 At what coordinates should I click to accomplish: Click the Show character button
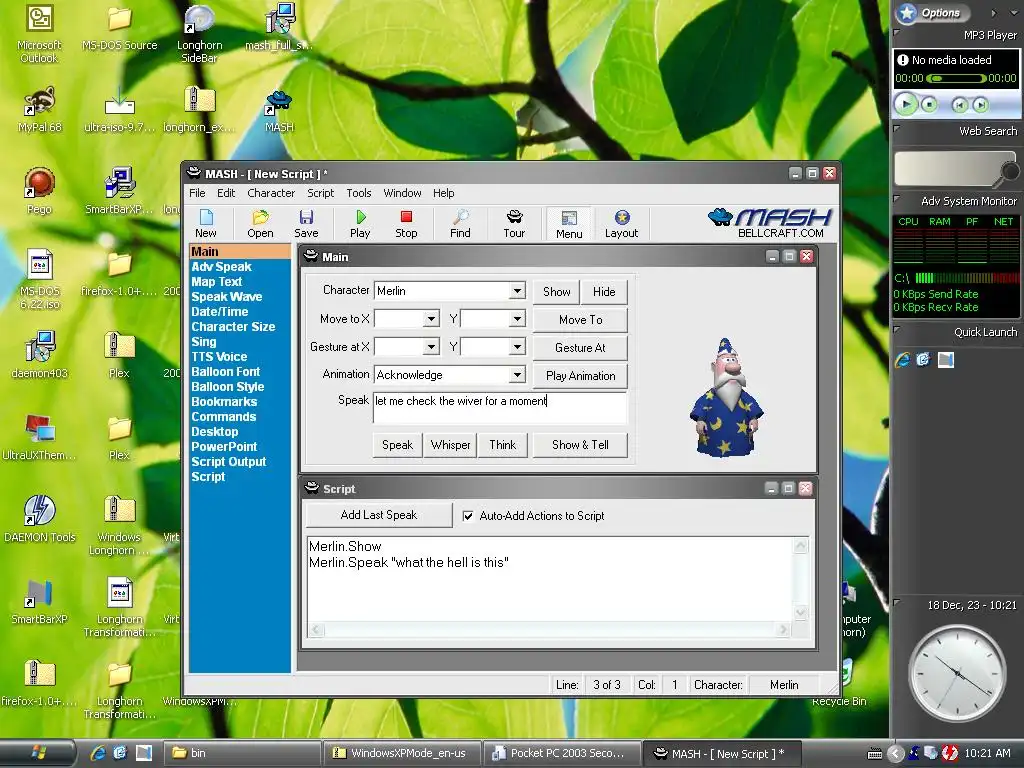point(556,292)
